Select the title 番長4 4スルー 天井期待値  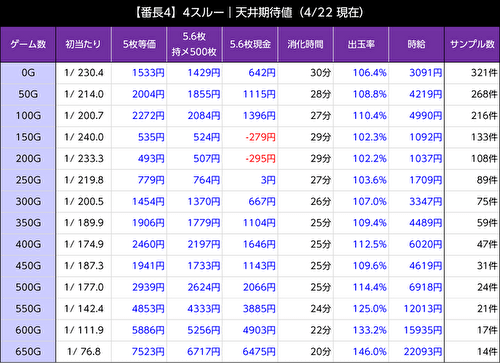(x=249, y=13)
